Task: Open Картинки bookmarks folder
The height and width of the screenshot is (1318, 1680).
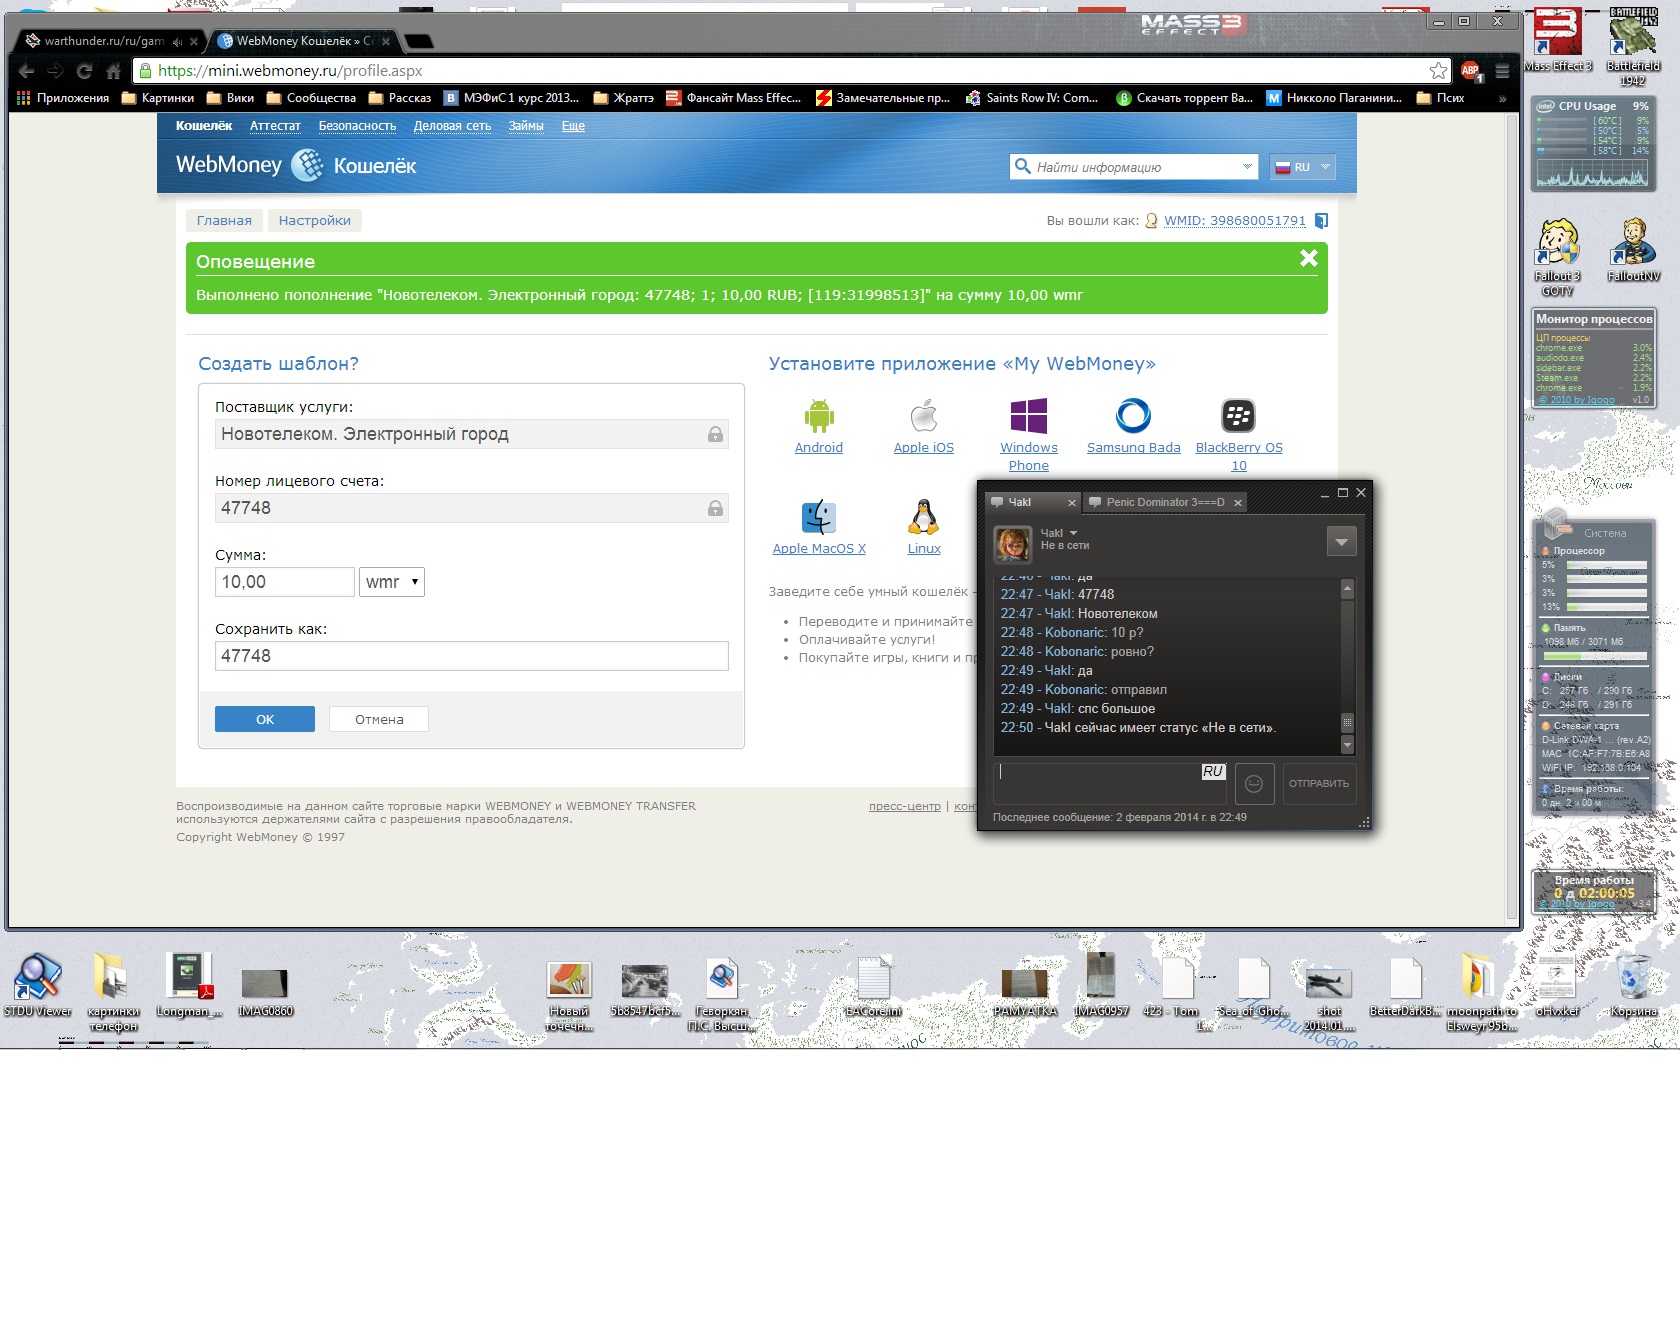Action: 157,98
